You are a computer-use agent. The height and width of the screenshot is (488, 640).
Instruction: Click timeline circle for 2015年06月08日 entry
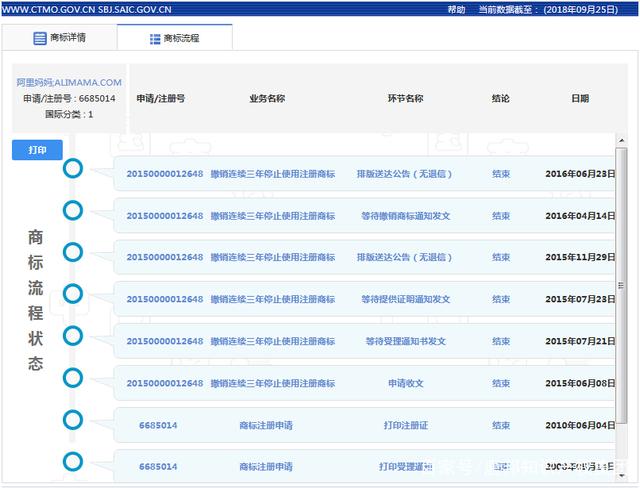(73, 378)
